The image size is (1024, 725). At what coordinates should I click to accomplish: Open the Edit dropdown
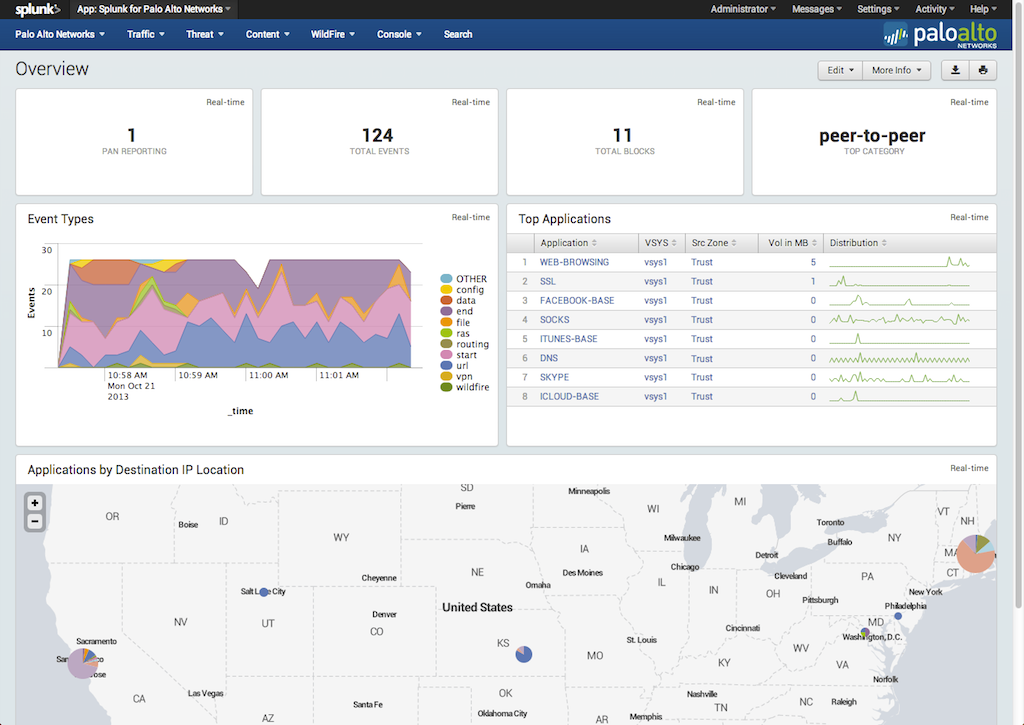pos(839,70)
